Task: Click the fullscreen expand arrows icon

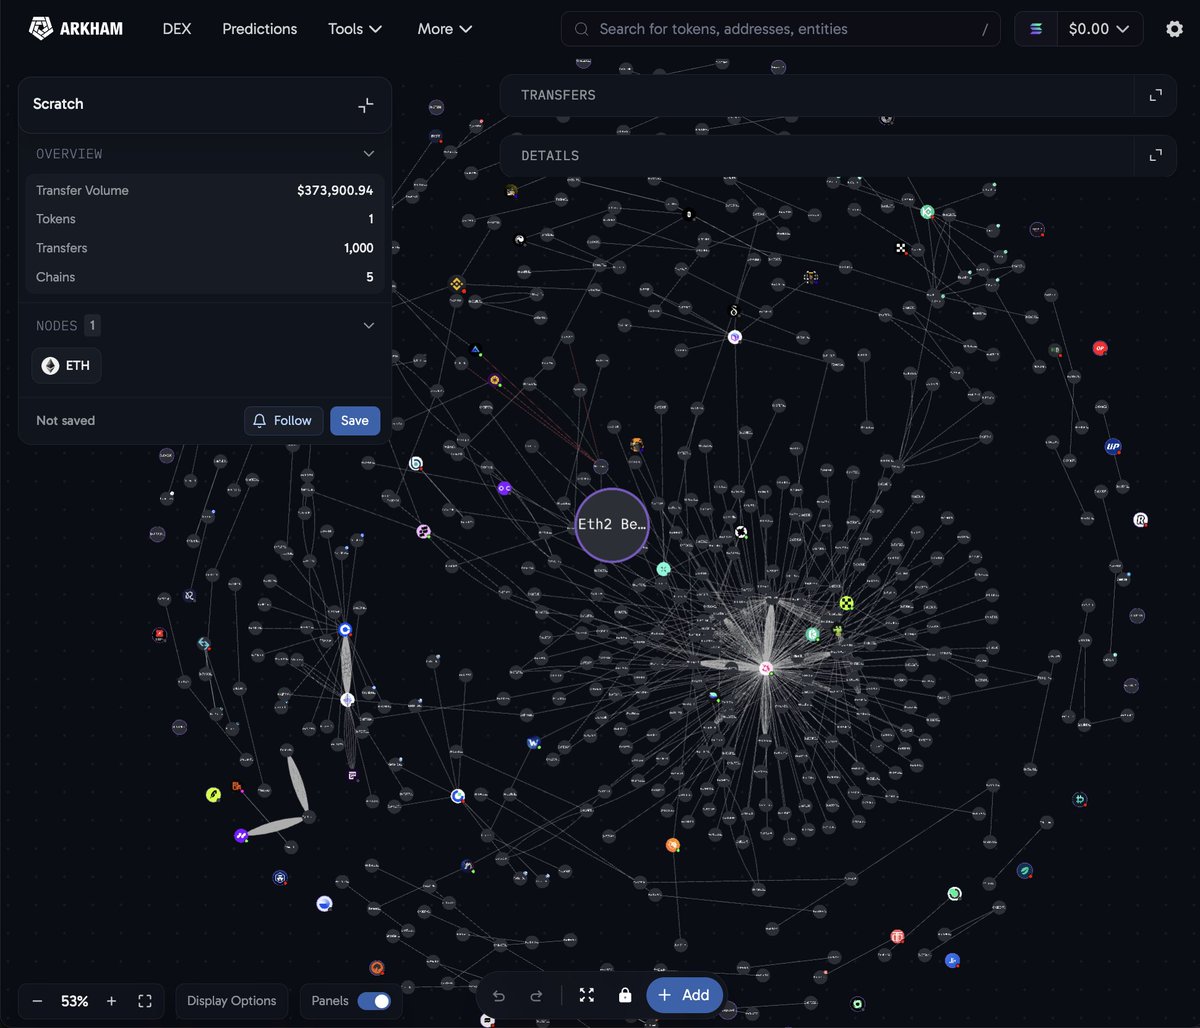Action: point(587,995)
